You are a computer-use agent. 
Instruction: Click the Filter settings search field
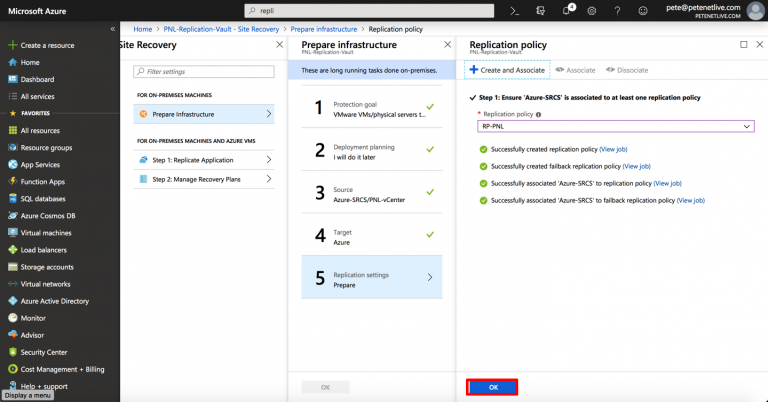point(204,71)
